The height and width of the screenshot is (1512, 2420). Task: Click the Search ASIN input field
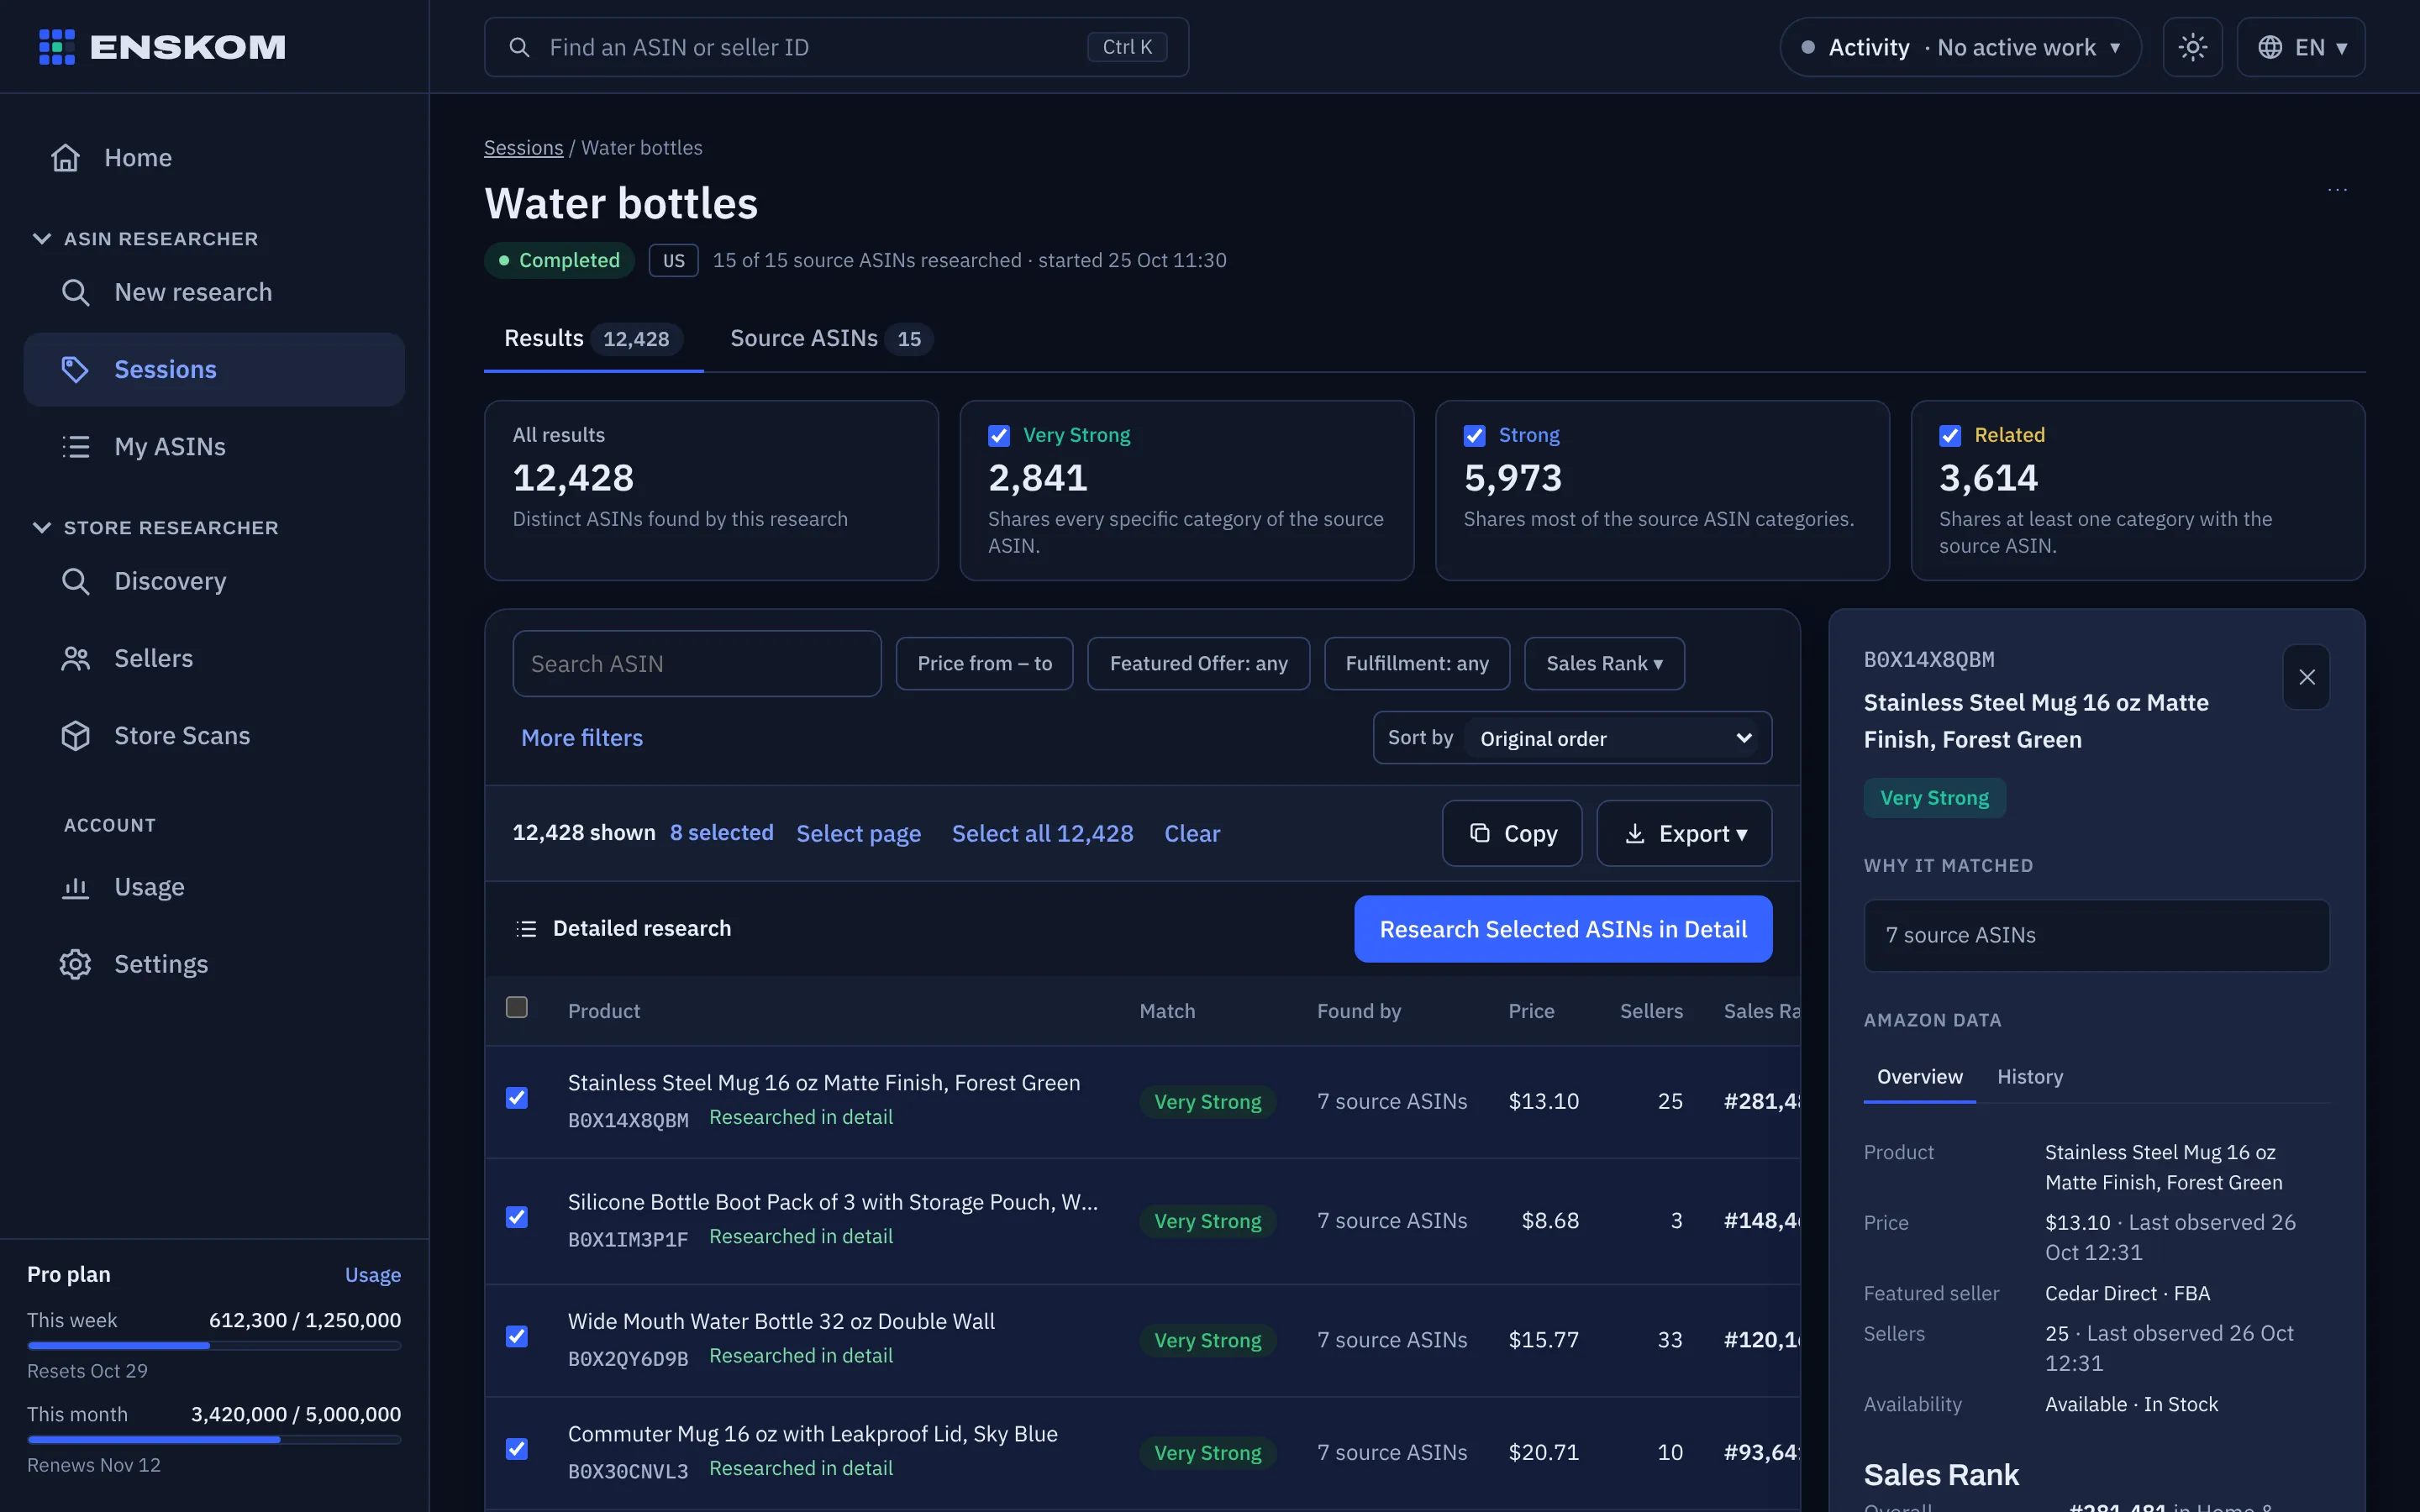[x=697, y=663]
